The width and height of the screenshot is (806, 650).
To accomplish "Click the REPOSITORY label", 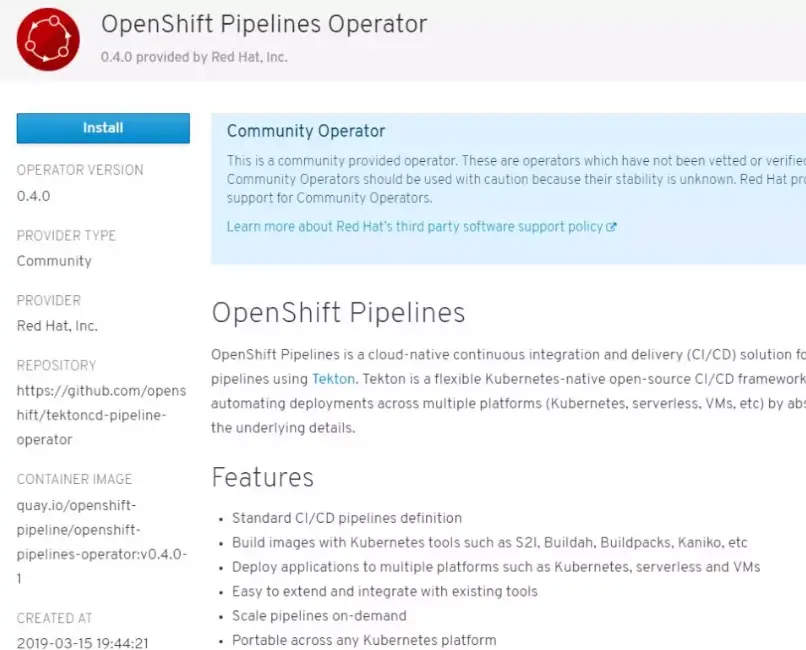I will [56, 365].
